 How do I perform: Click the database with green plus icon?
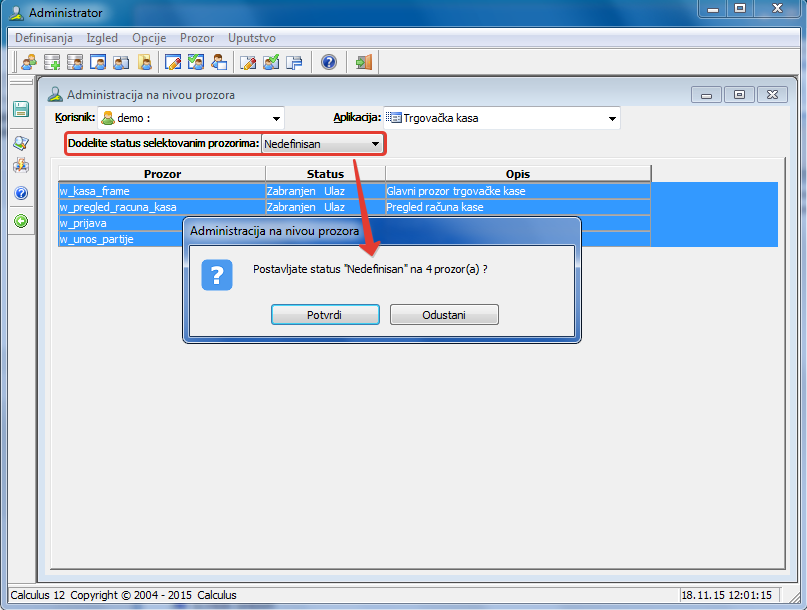coord(52,62)
